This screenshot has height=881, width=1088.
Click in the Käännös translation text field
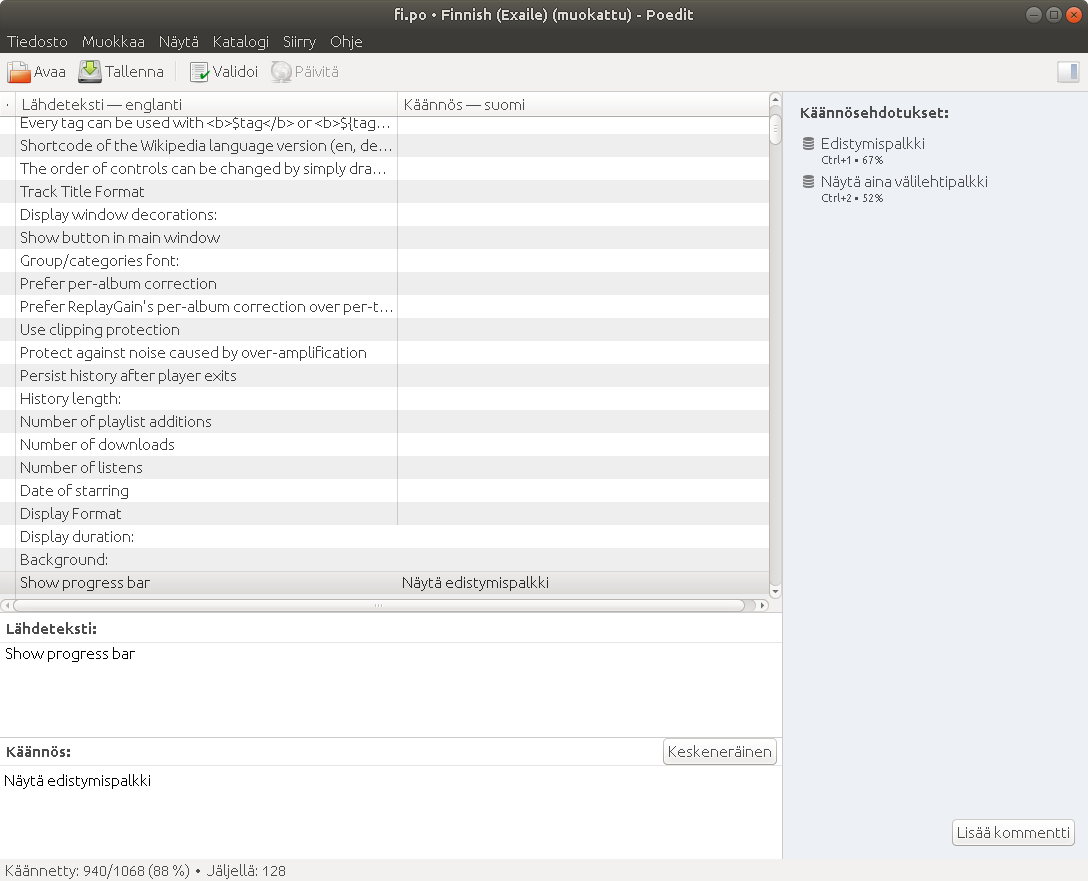click(x=390, y=810)
